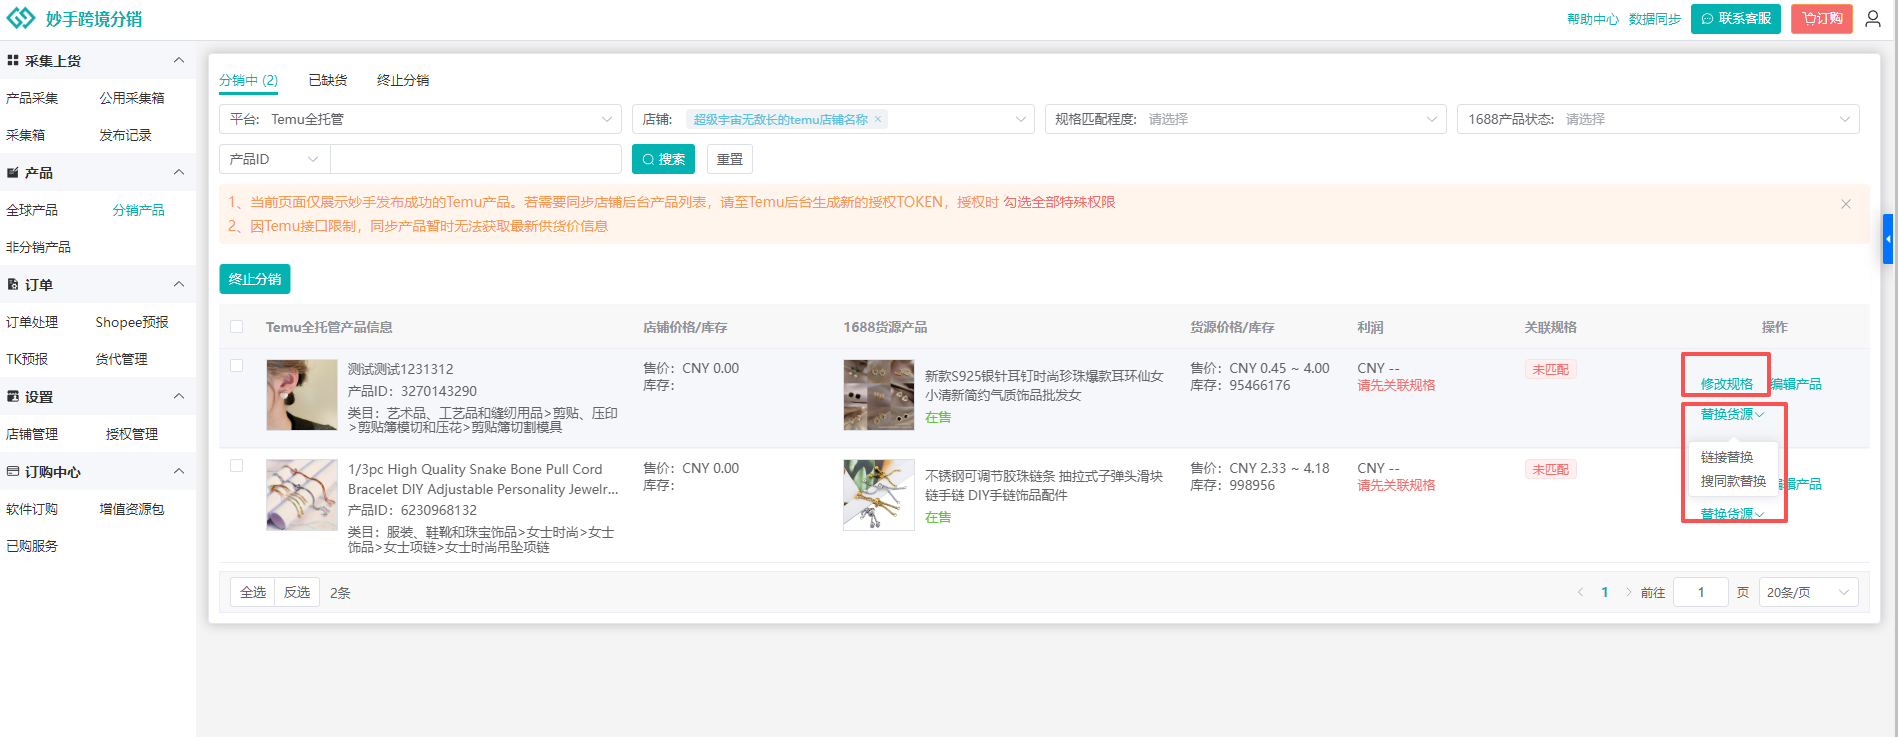The height and width of the screenshot is (737, 1898).
Task: Open 软件订购 in the sidebar
Action: tap(32, 509)
